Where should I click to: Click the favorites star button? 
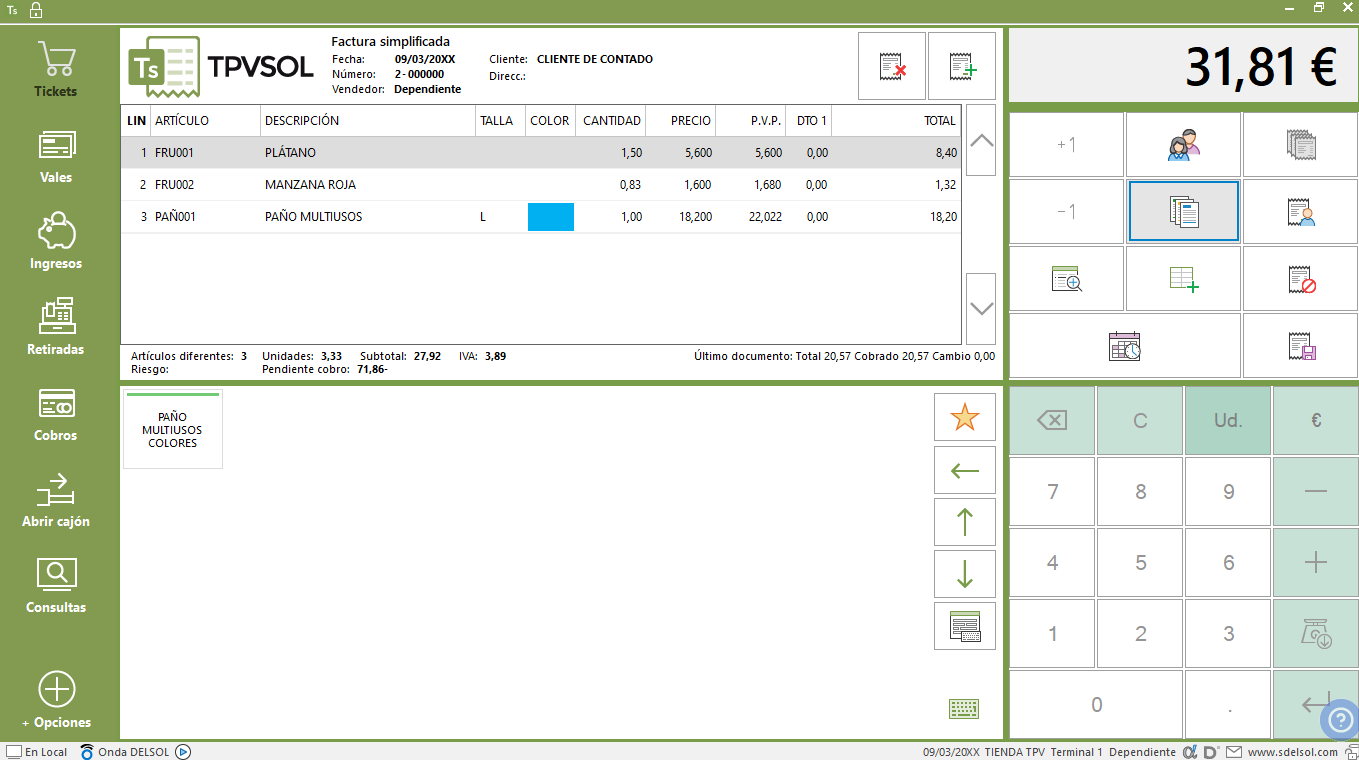[964, 417]
